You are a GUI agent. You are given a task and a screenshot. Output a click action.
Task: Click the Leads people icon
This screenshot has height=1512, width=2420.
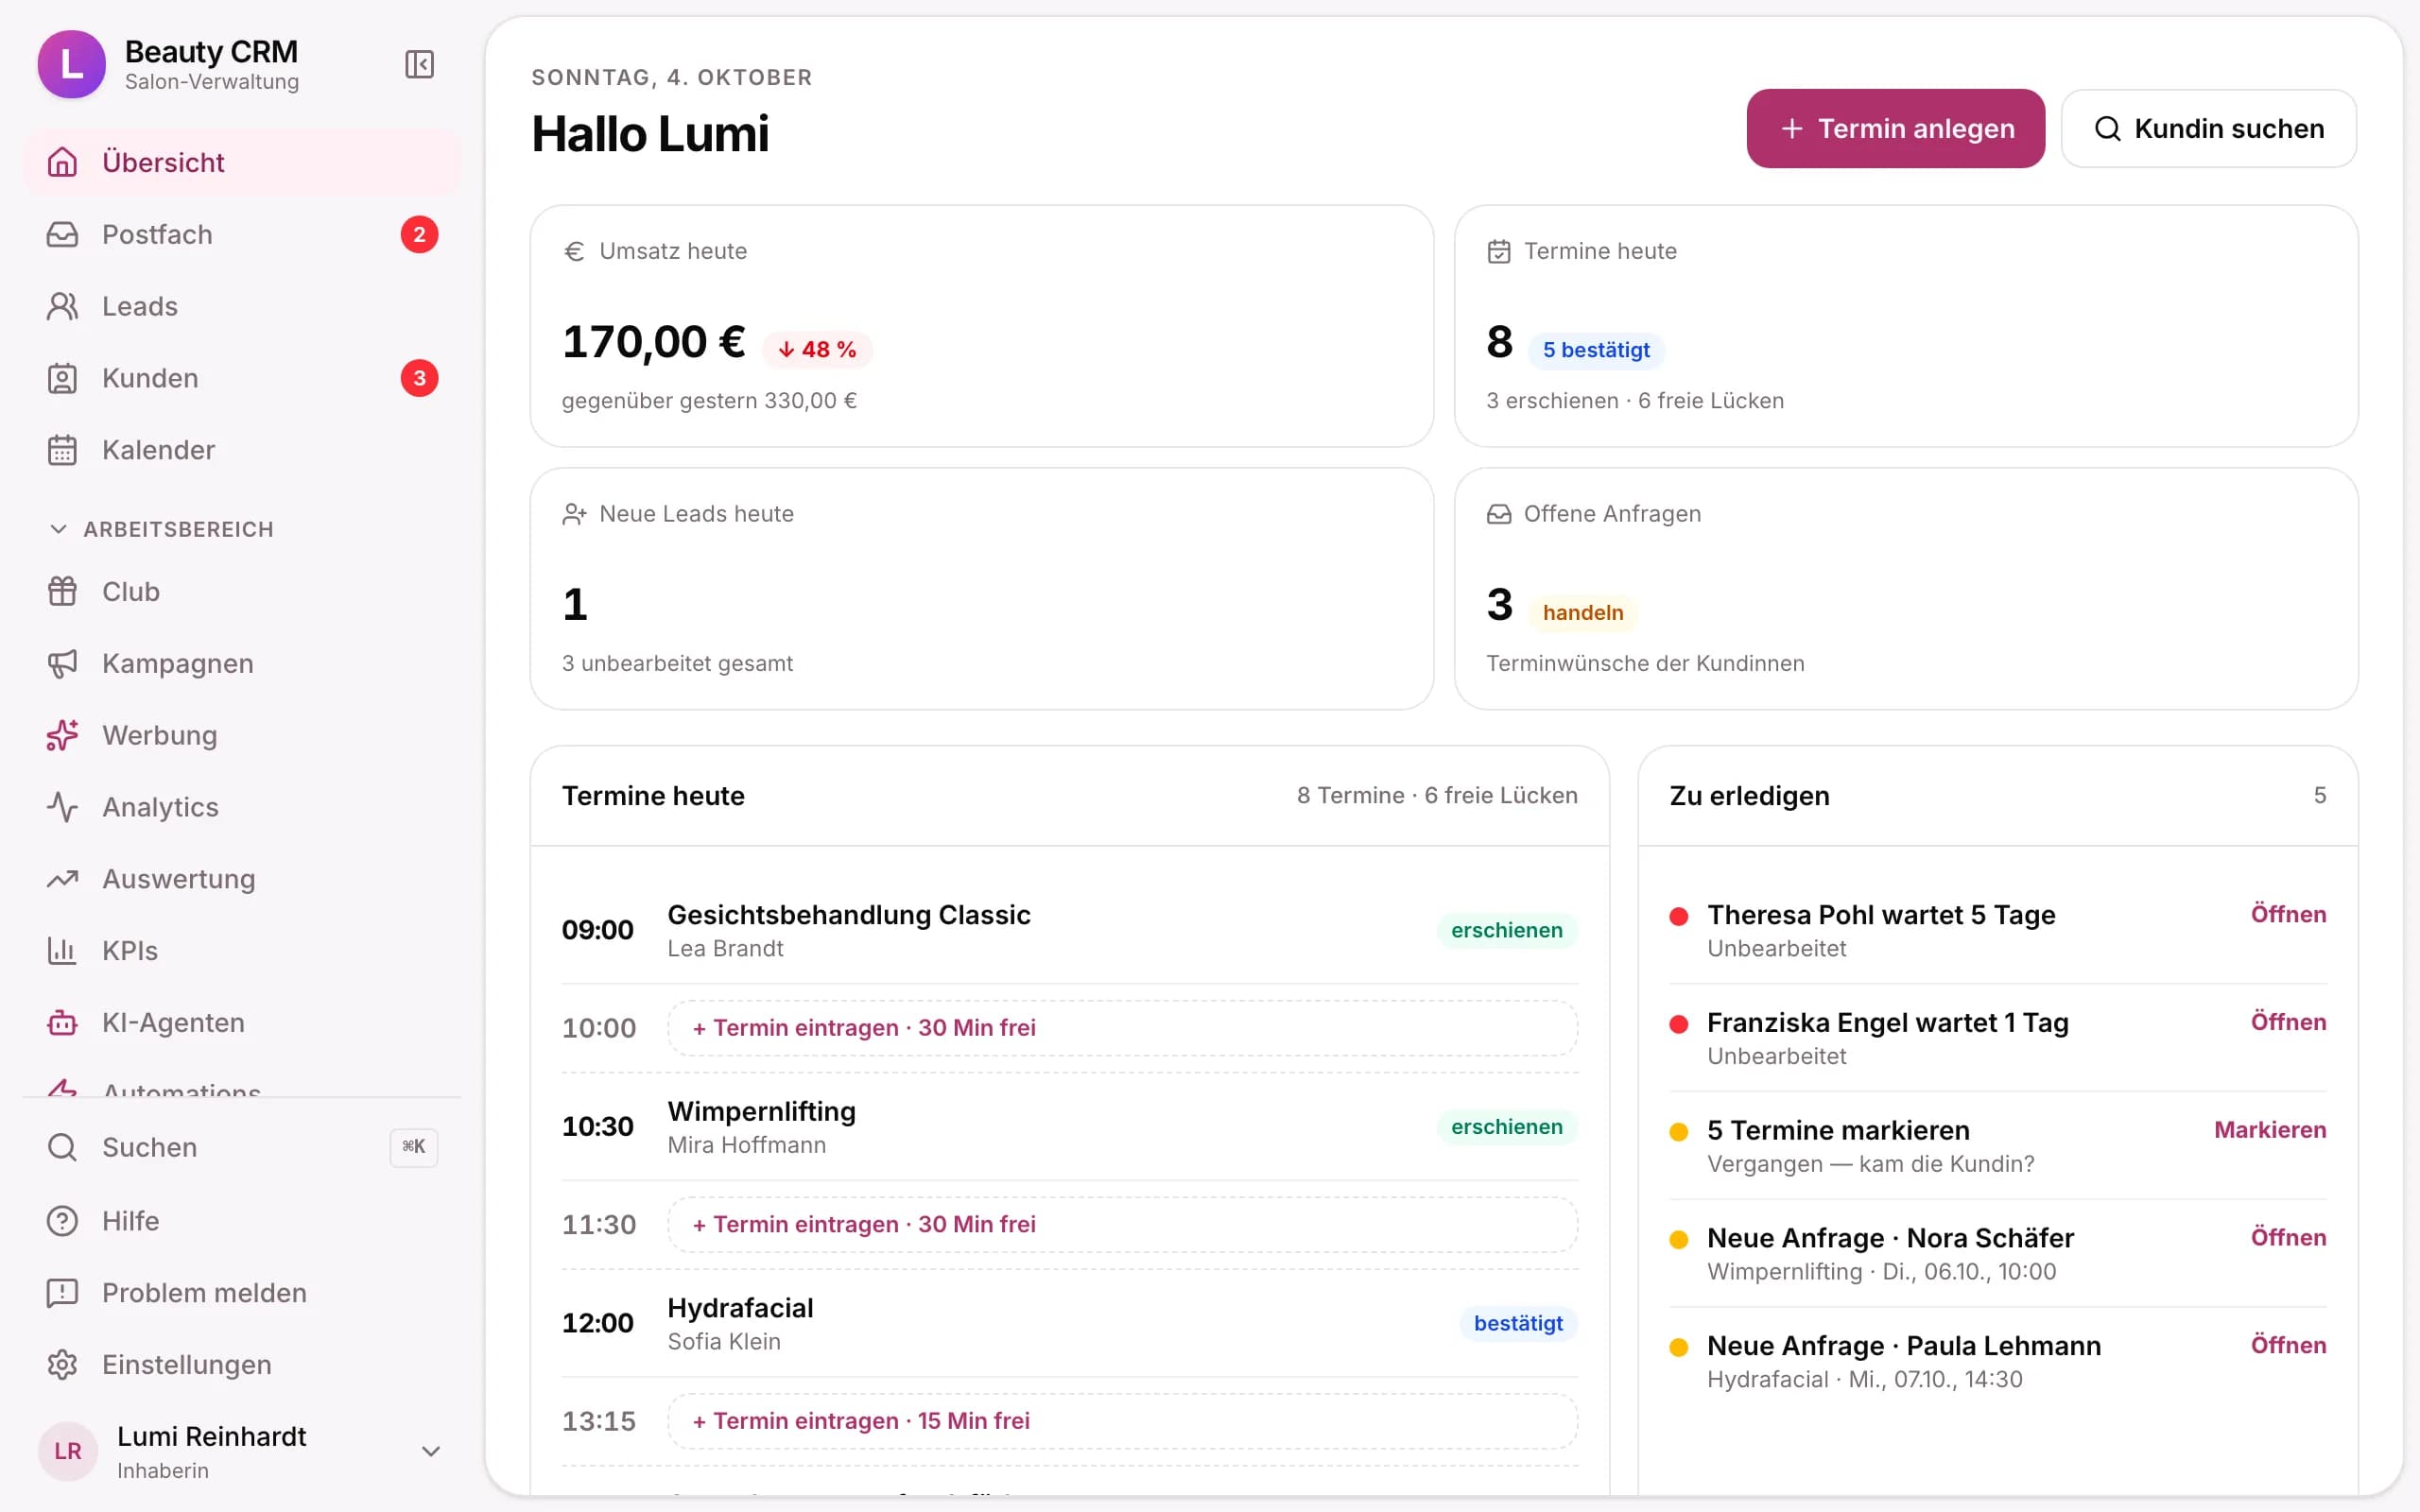(62, 306)
